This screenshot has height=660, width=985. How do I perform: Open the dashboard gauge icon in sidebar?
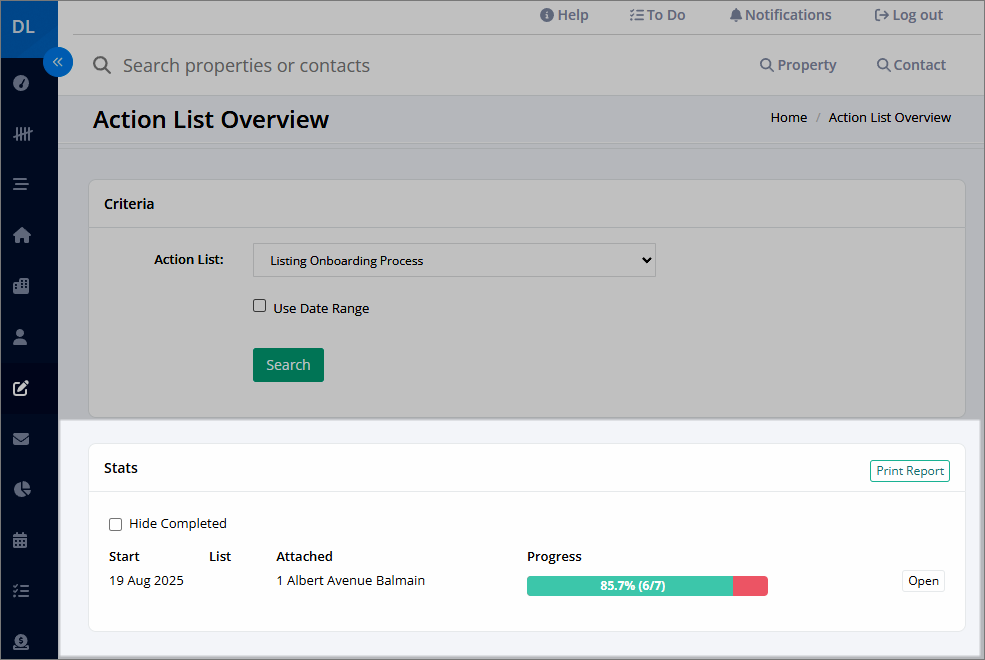[x=21, y=83]
